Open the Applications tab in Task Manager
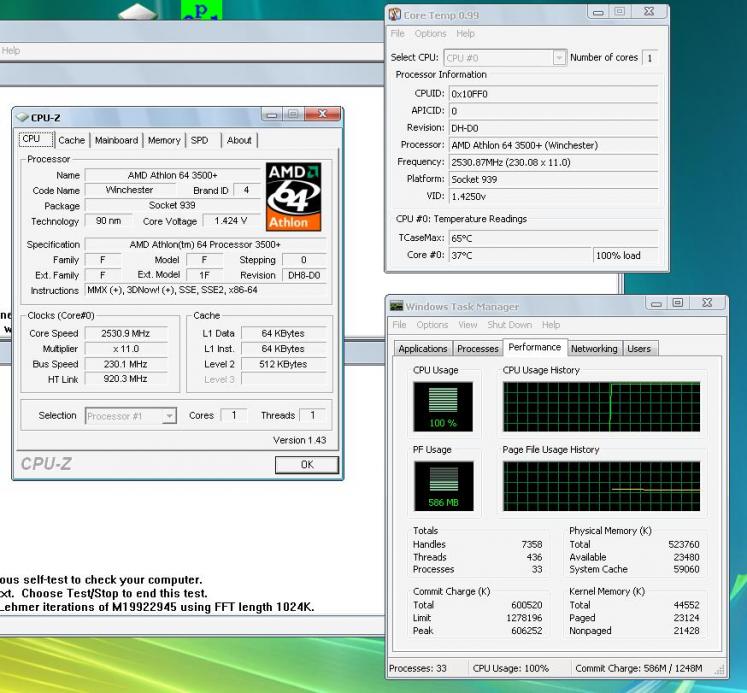 [423, 349]
